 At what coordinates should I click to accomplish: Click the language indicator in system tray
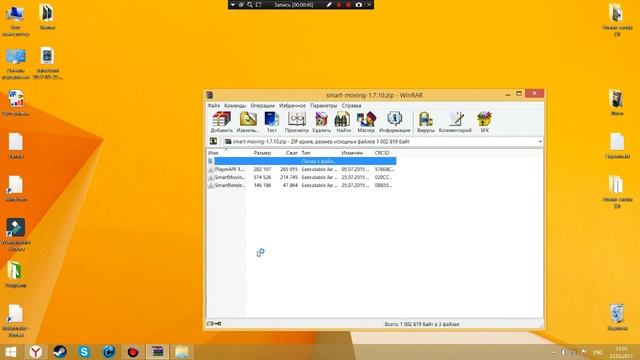click(x=598, y=352)
